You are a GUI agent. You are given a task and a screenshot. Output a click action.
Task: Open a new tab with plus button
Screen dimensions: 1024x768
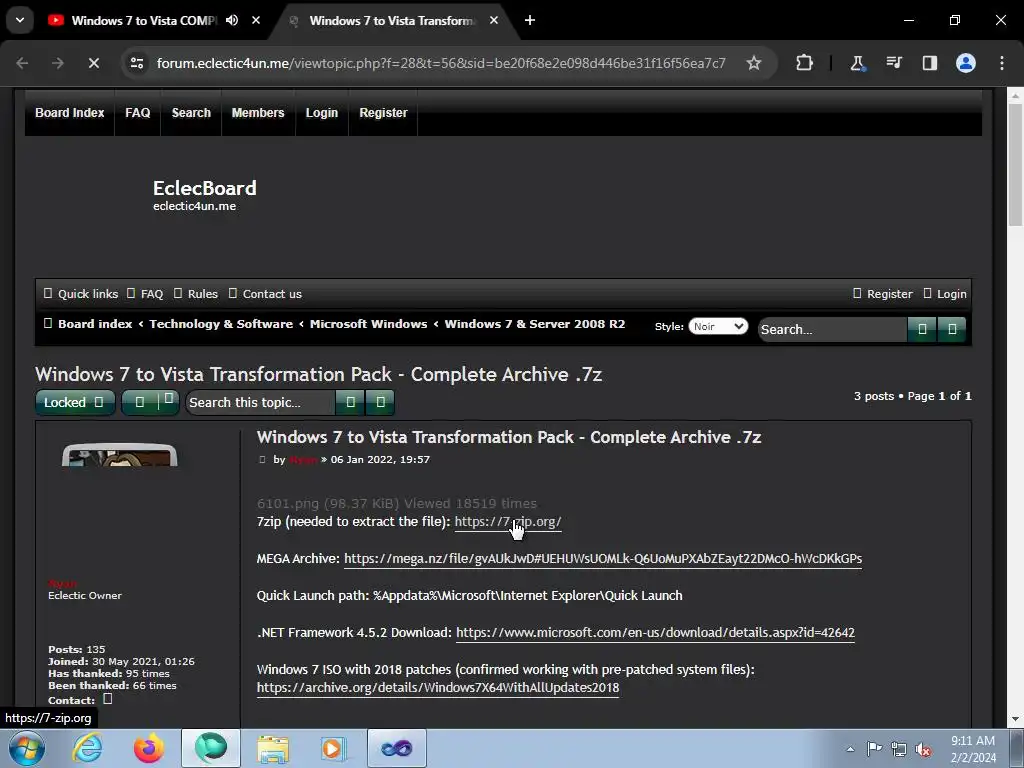530,20
